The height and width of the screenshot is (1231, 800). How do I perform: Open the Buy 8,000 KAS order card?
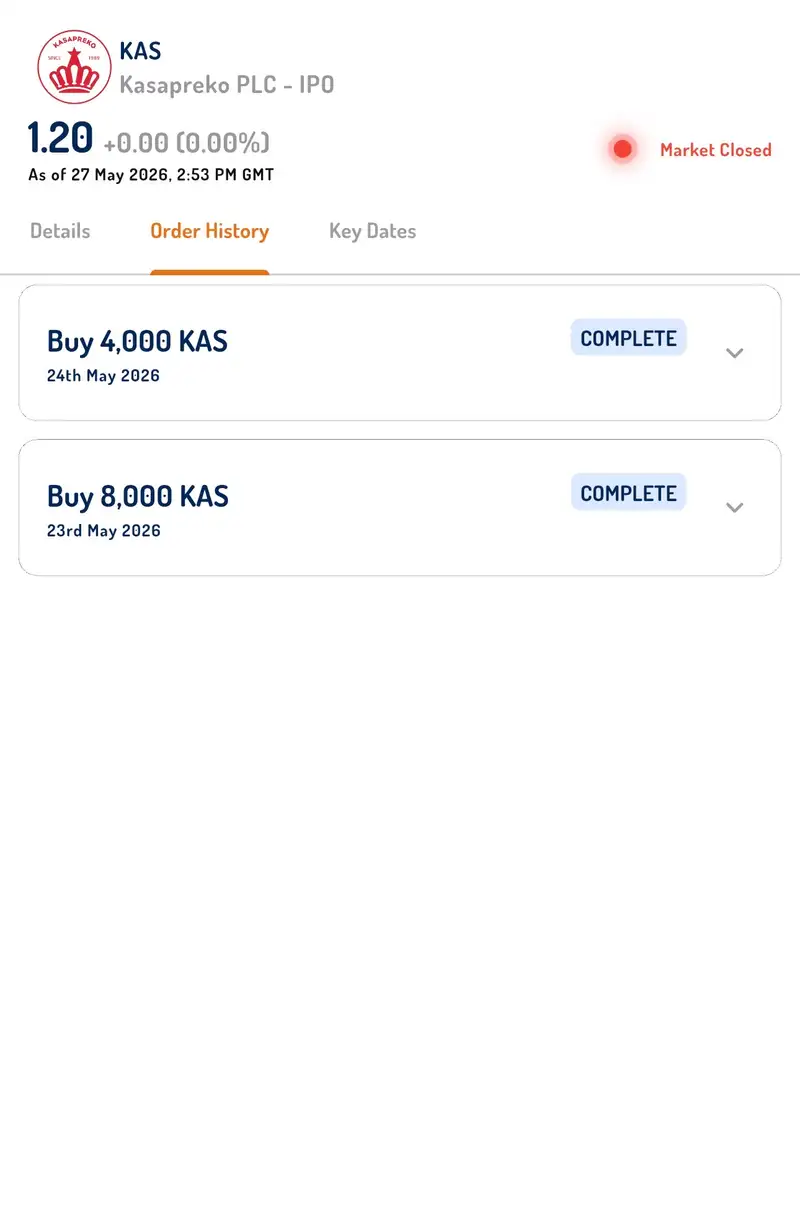coord(400,507)
